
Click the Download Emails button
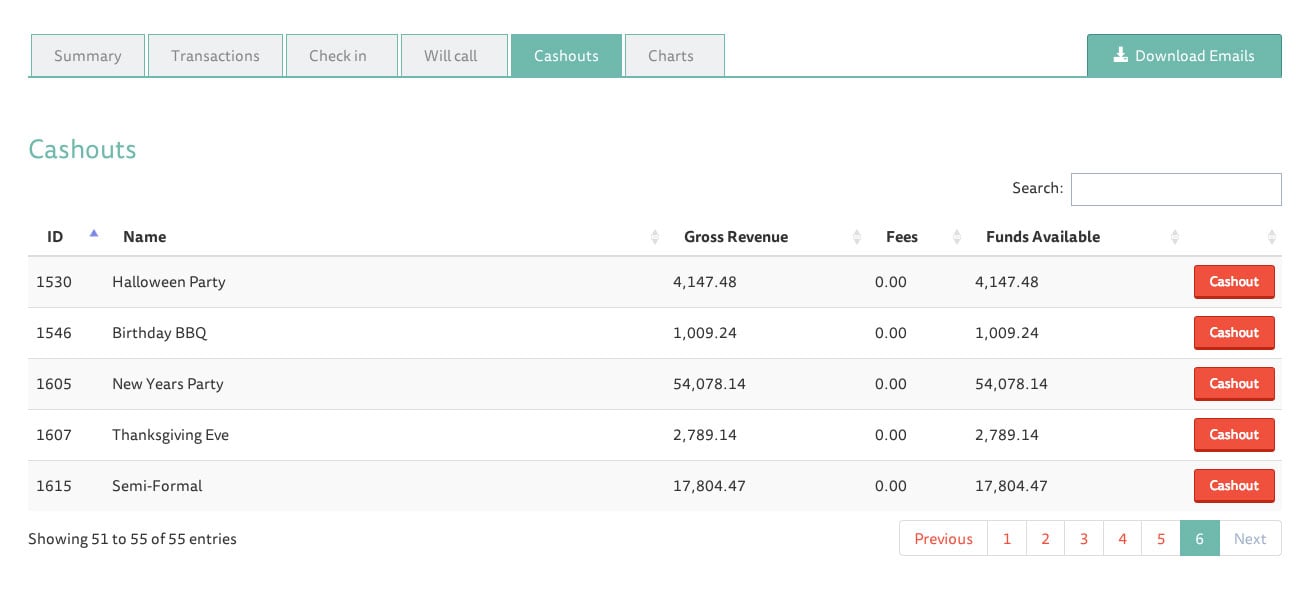click(1184, 56)
